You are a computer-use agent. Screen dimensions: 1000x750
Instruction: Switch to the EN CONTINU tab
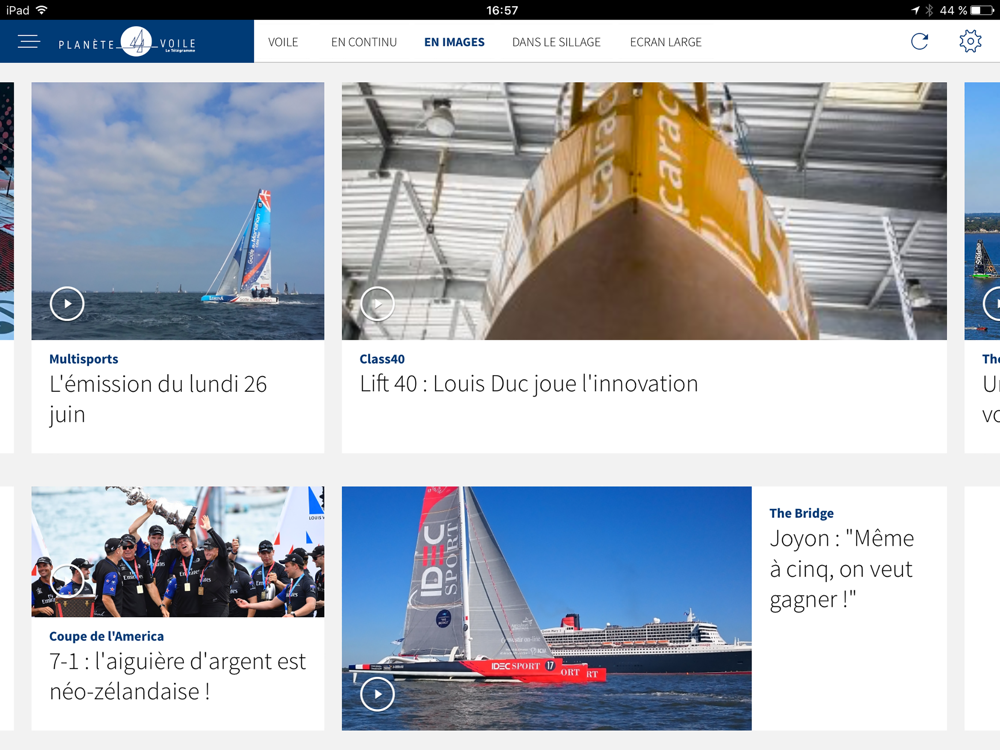pos(364,42)
